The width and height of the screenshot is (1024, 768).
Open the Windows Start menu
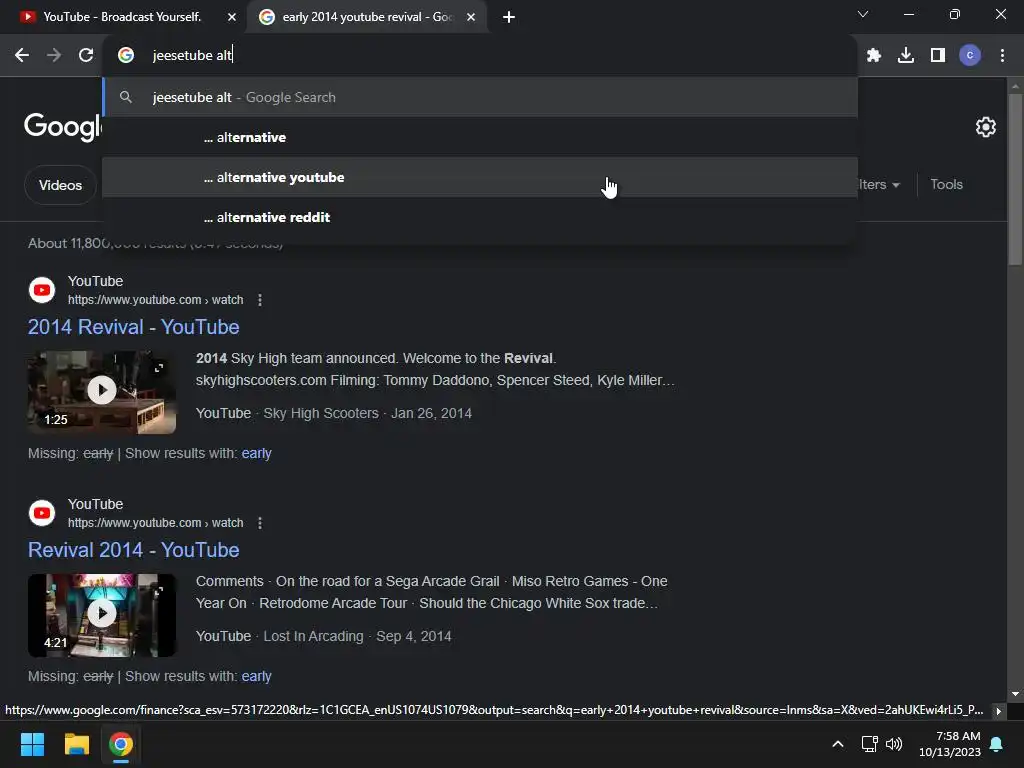tap(32, 744)
